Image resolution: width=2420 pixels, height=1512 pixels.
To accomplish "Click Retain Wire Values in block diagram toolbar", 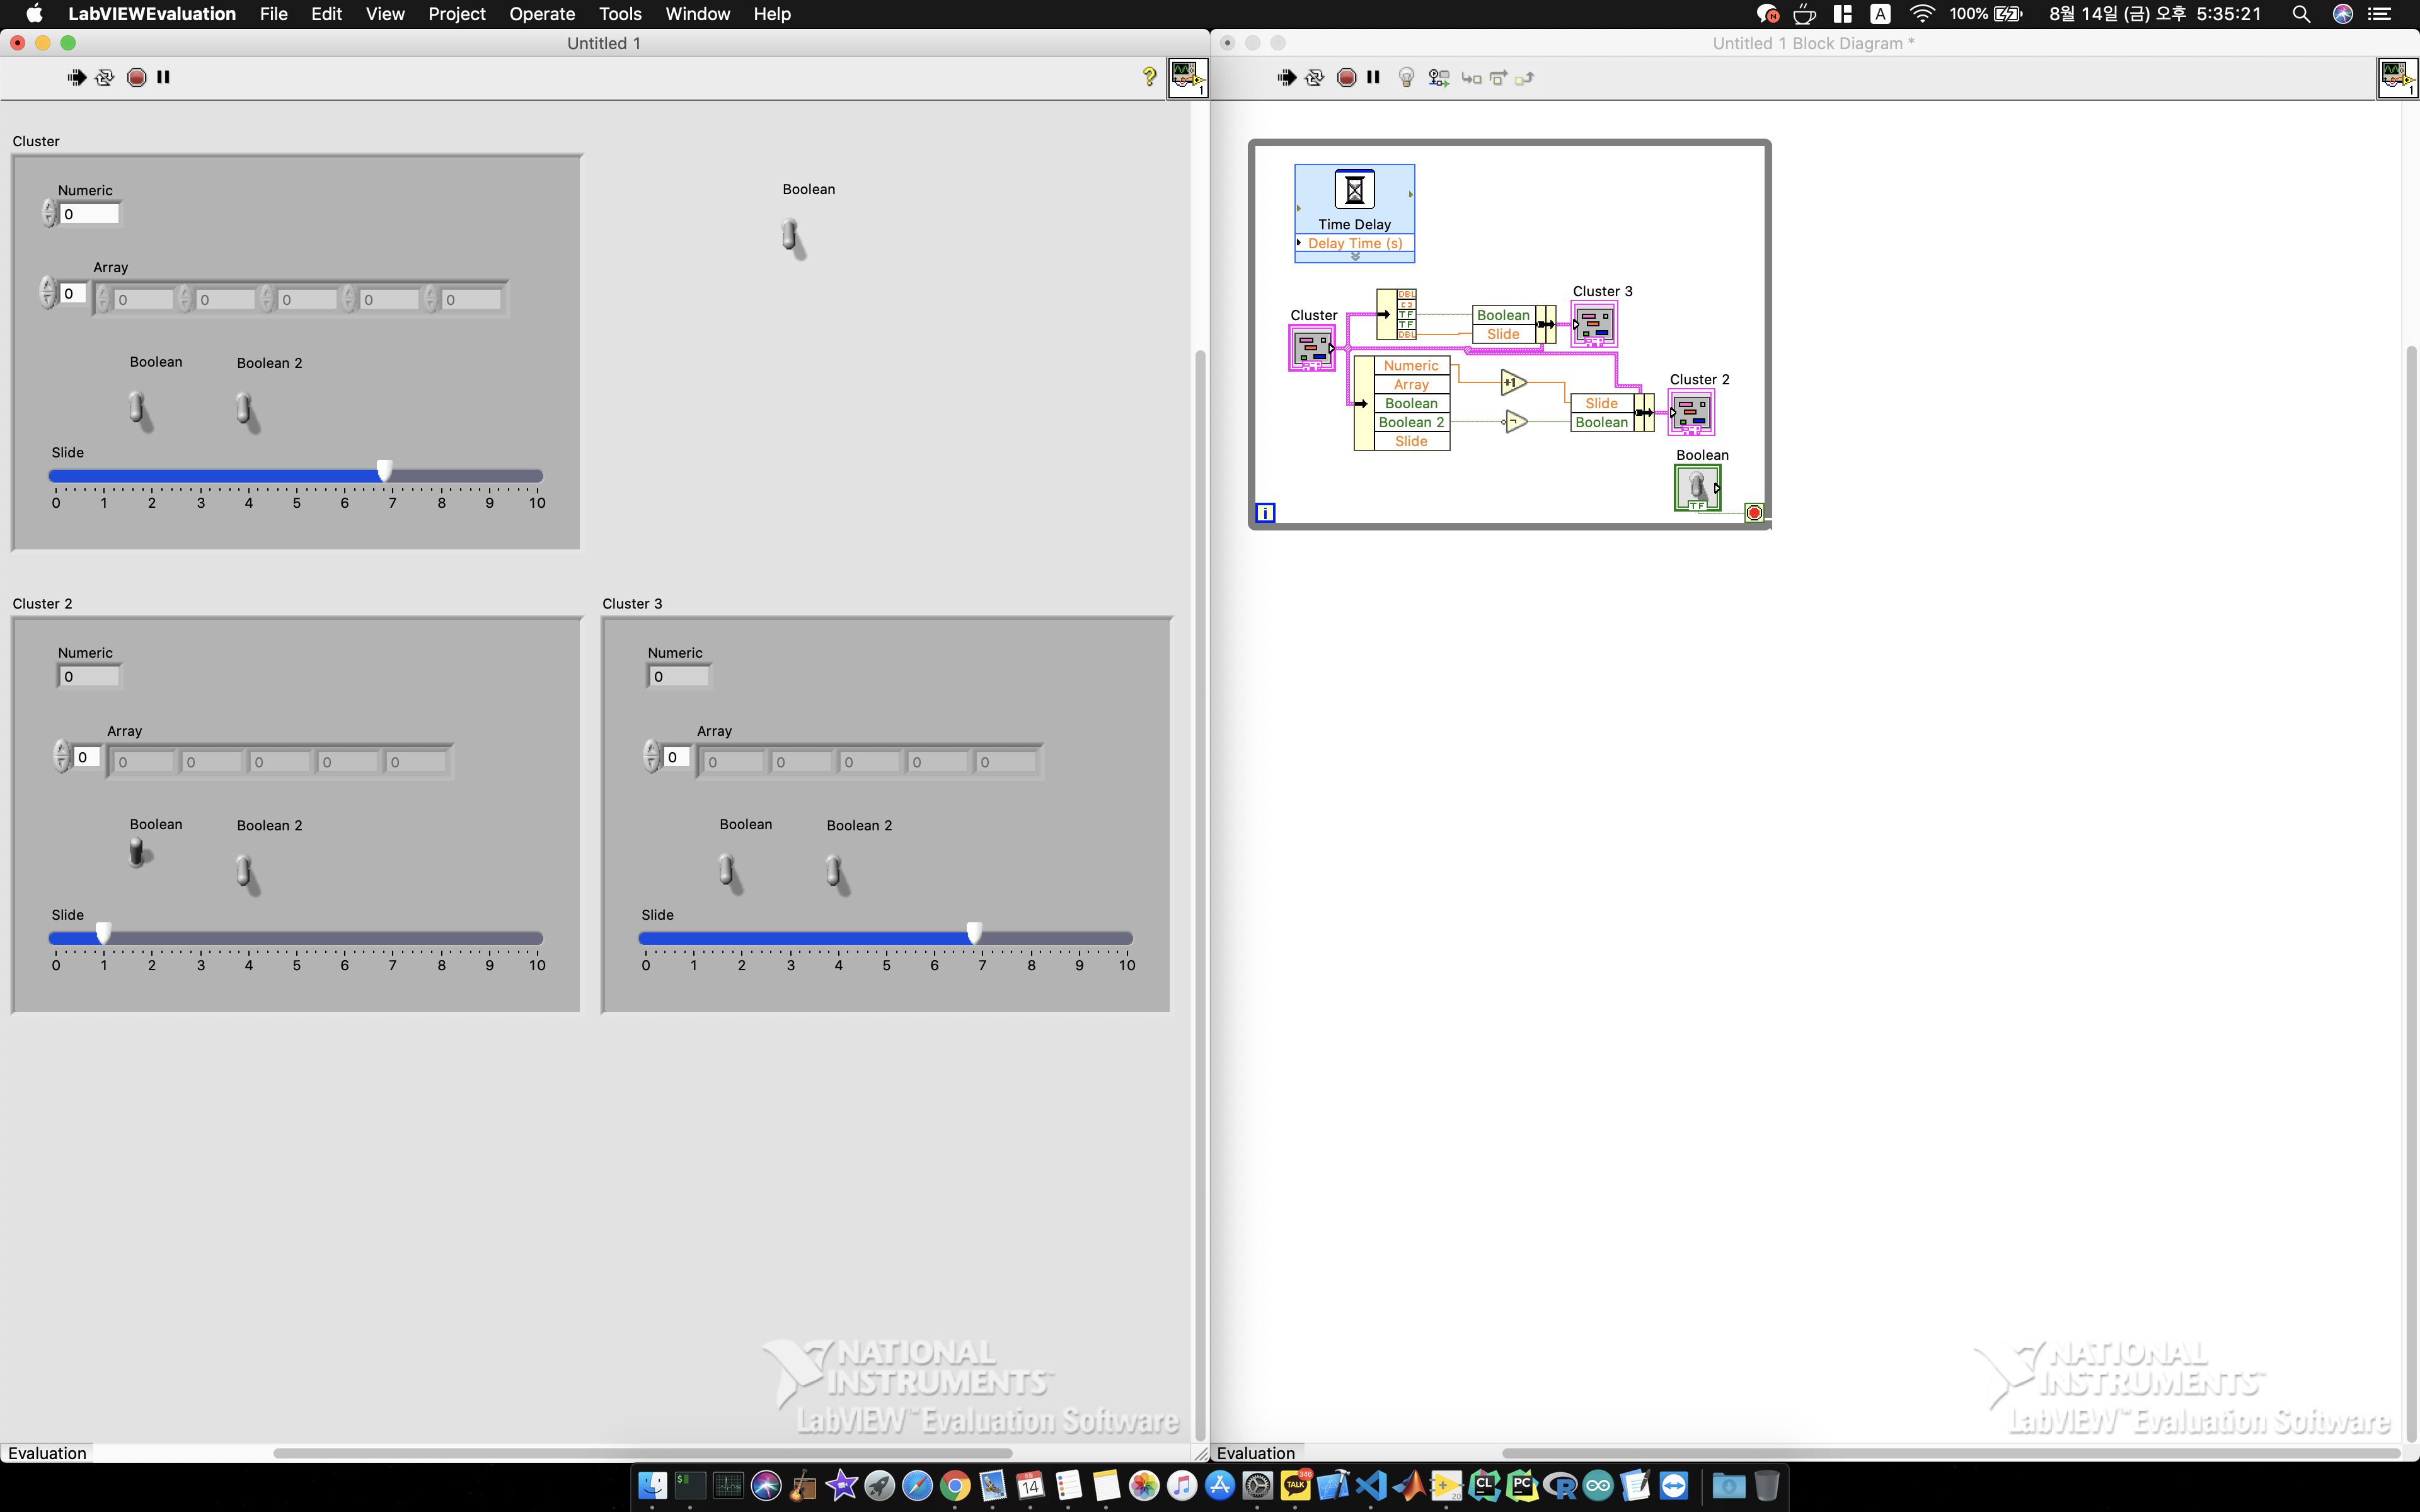I will pyautogui.click(x=1439, y=77).
